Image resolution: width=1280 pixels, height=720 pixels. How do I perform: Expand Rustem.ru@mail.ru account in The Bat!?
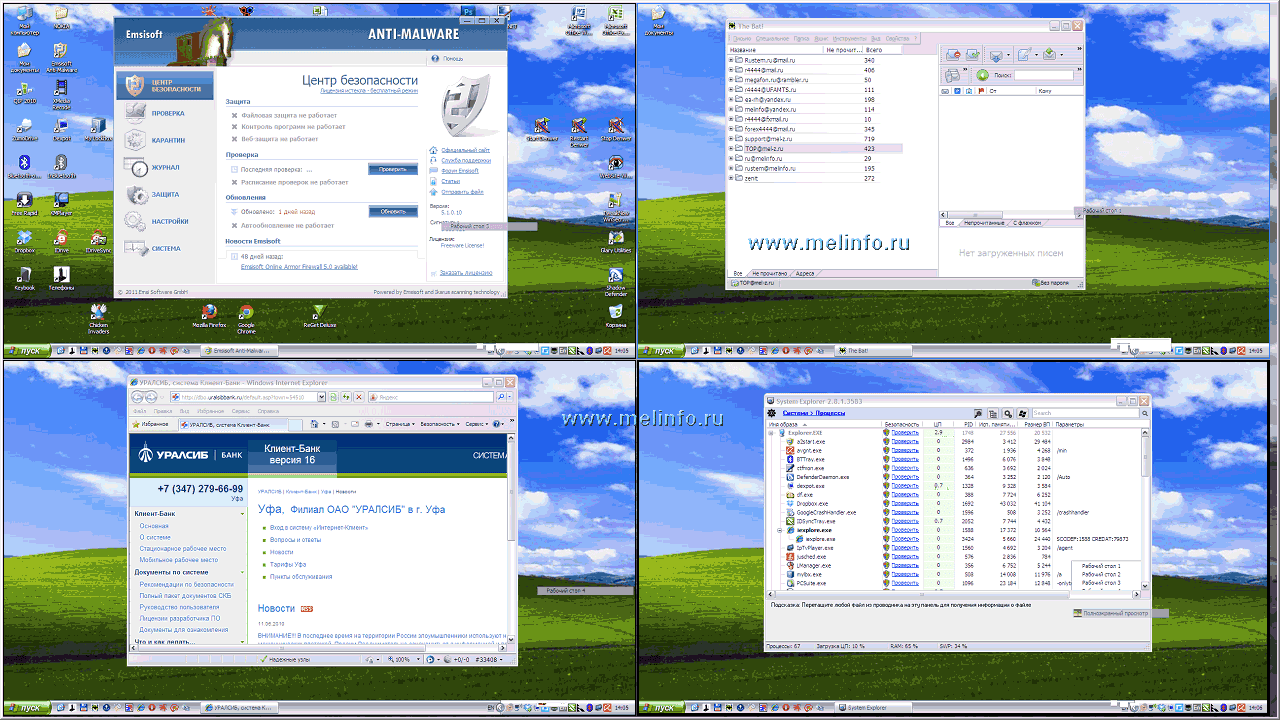731,60
